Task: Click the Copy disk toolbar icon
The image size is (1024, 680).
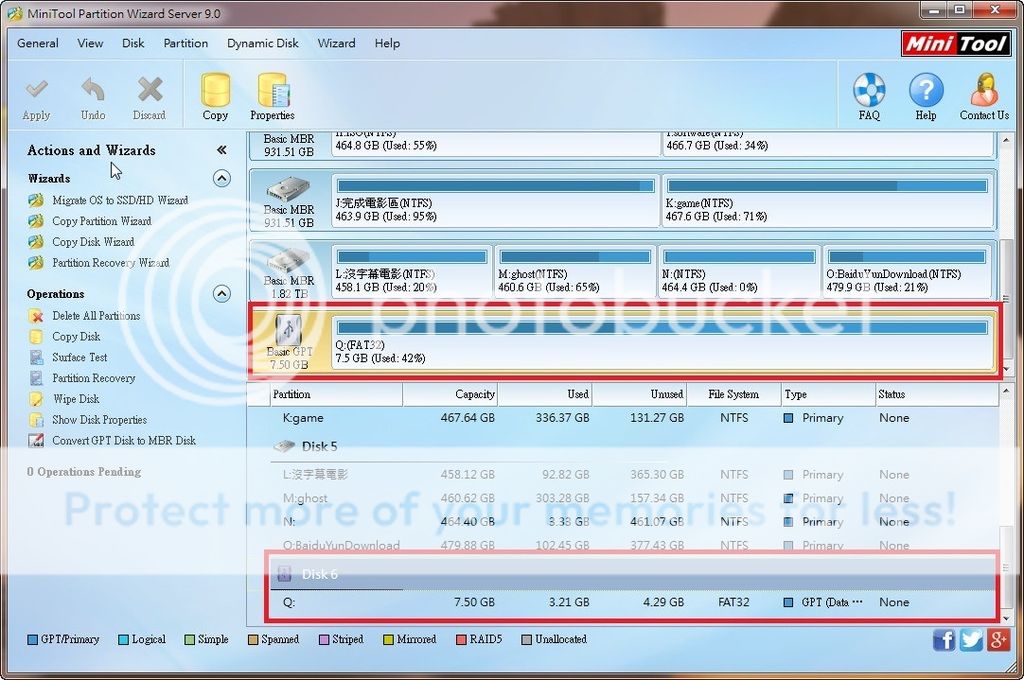Action: [x=215, y=93]
